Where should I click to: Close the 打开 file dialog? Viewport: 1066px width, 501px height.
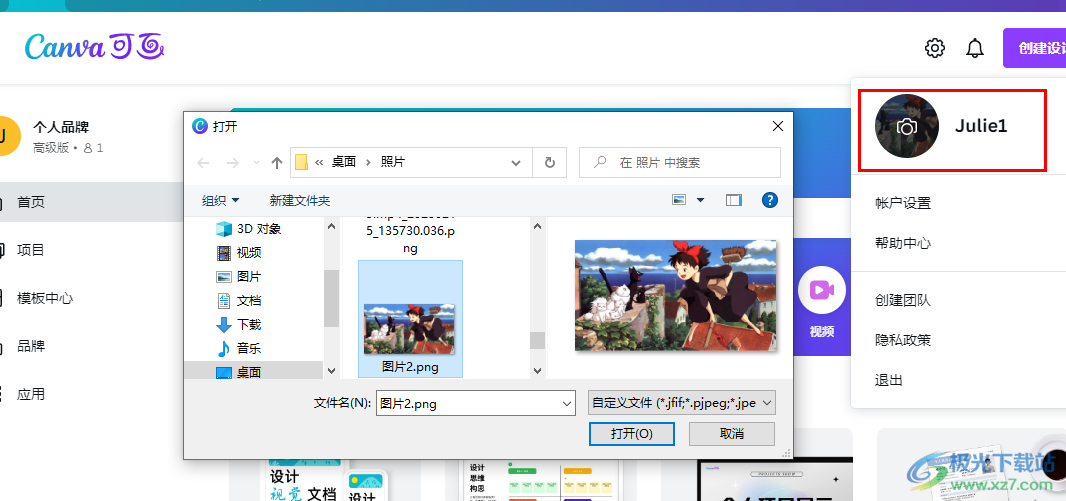click(x=778, y=126)
